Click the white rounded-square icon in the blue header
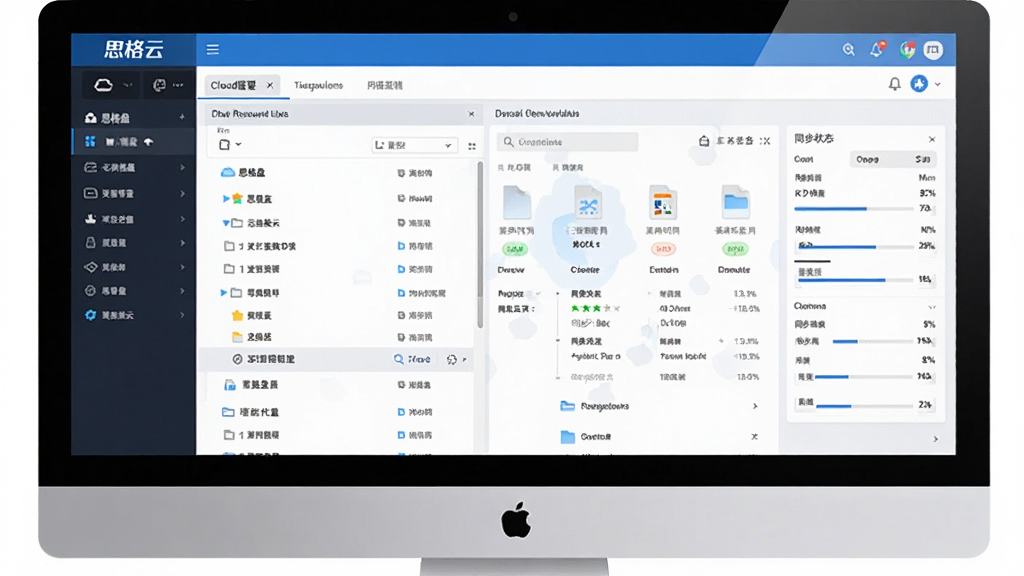1024x576 pixels. (x=933, y=50)
